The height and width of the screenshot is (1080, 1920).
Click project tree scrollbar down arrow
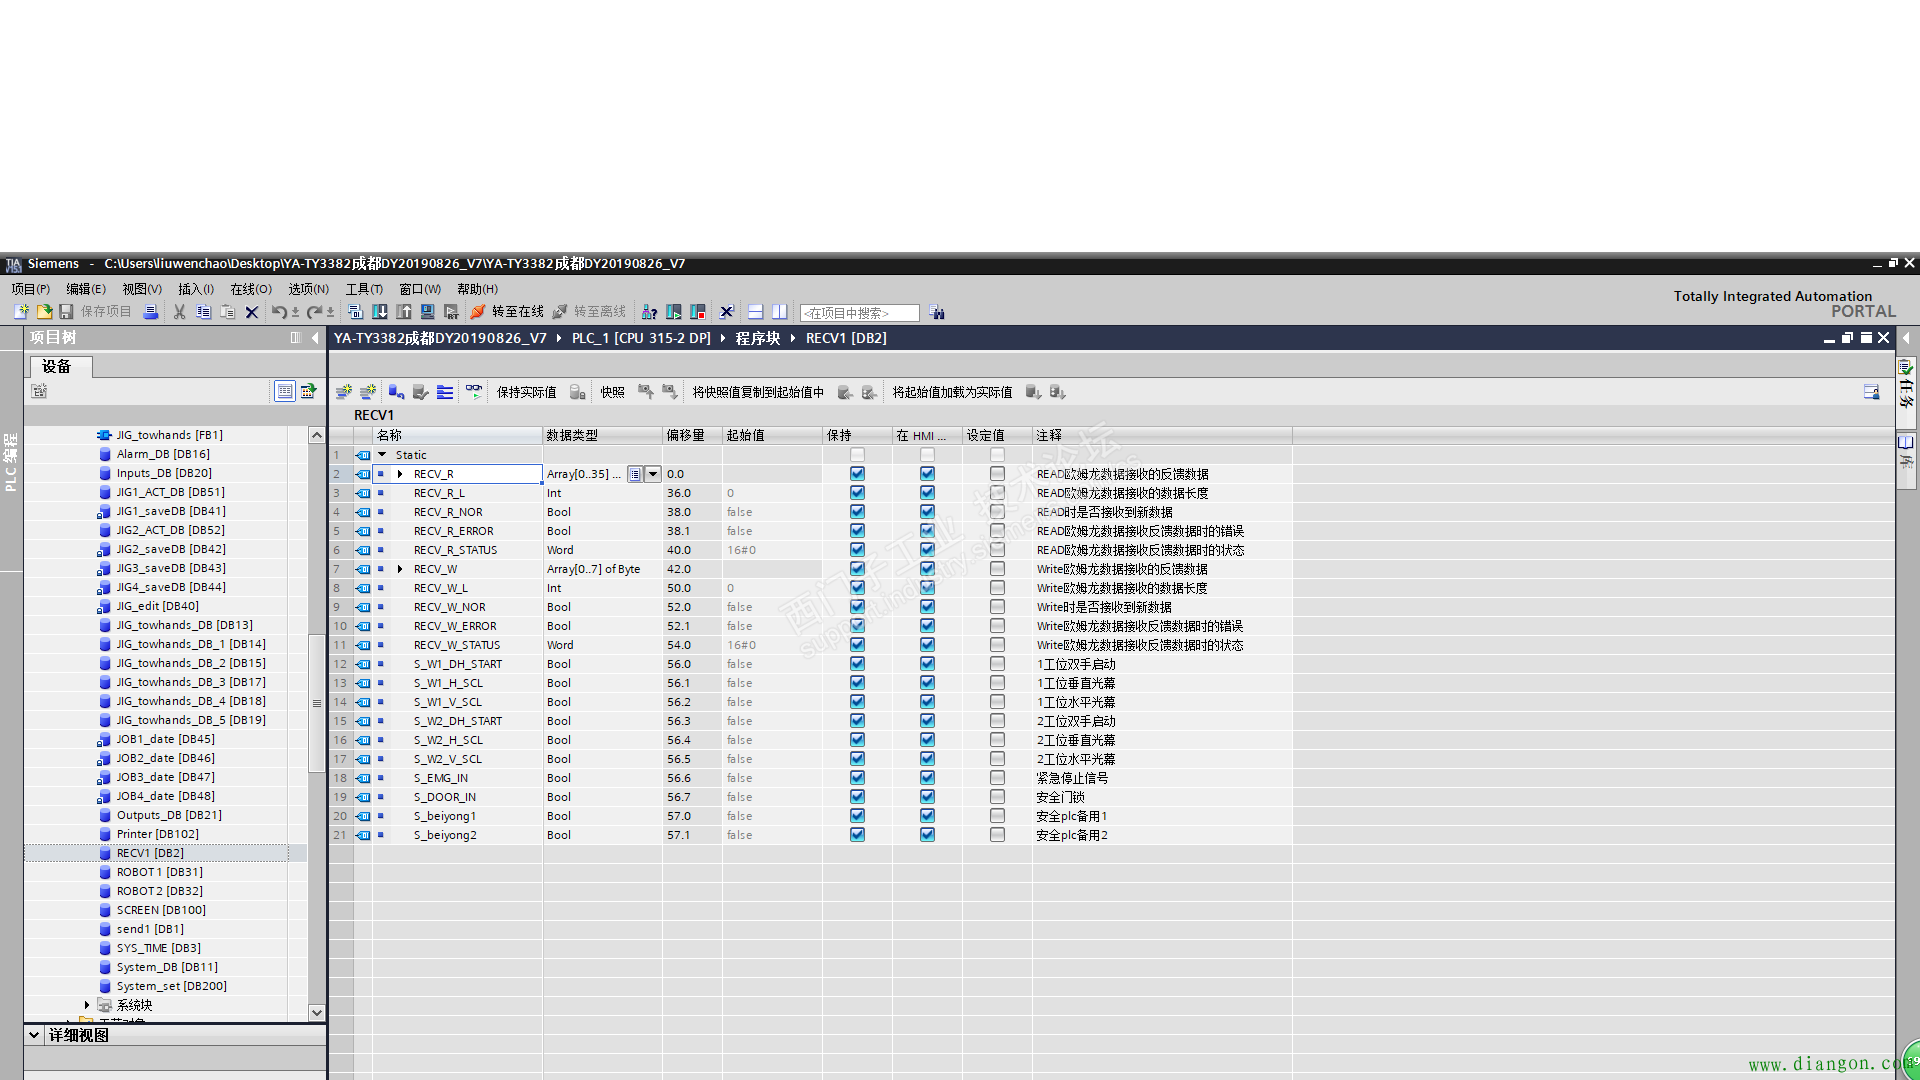coord(316,1012)
